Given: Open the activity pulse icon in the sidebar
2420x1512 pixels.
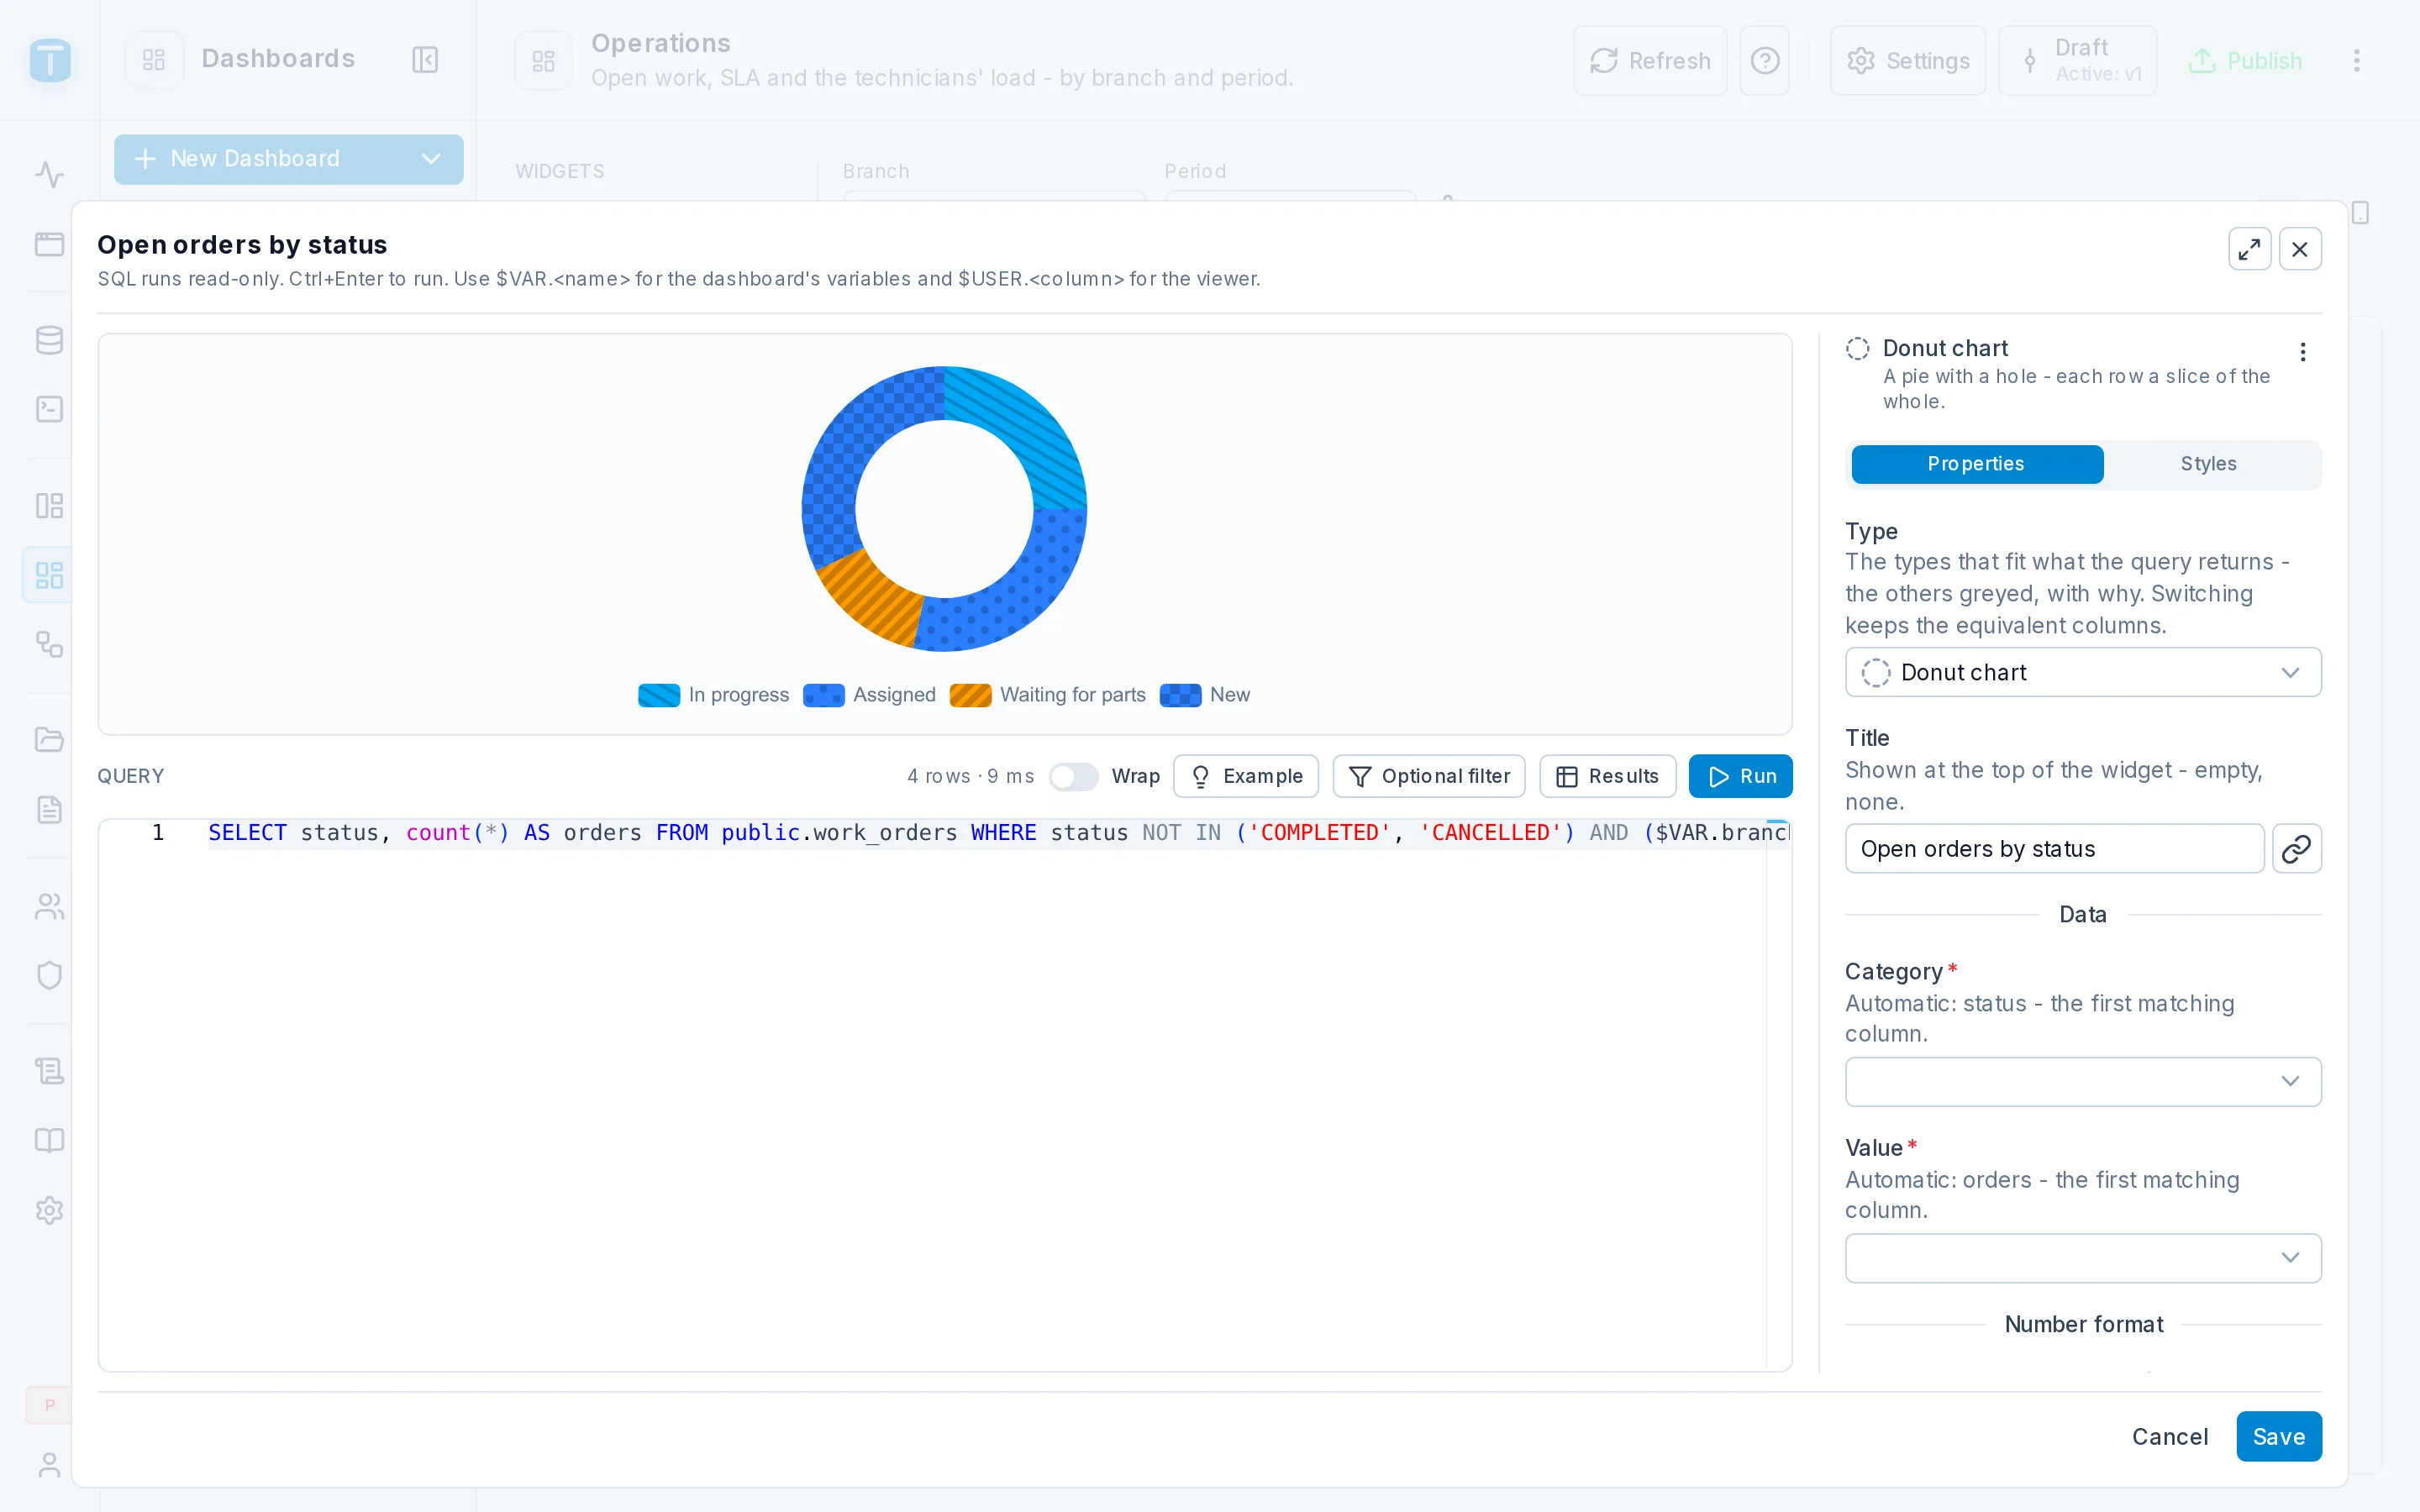Looking at the screenshot, I should coord(49,175).
